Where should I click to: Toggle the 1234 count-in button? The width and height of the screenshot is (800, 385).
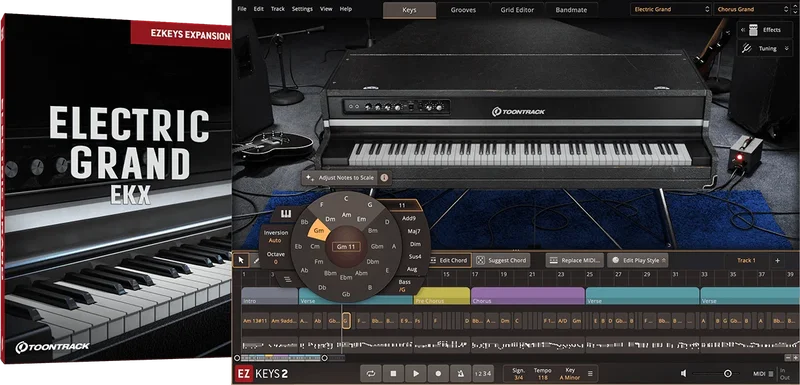pyautogui.click(x=483, y=374)
